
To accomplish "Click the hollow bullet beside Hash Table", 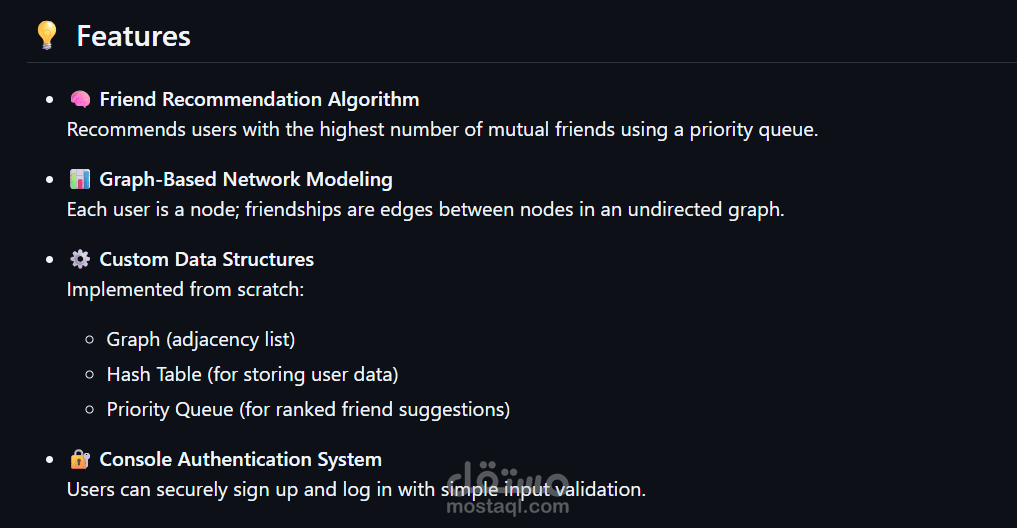I will click(x=92, y=375).
